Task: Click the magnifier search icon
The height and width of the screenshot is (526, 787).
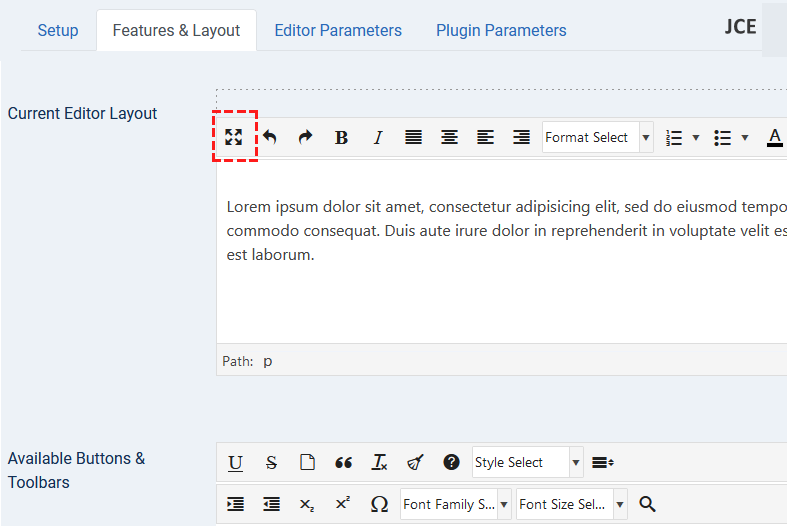Action: coord(647,504)
